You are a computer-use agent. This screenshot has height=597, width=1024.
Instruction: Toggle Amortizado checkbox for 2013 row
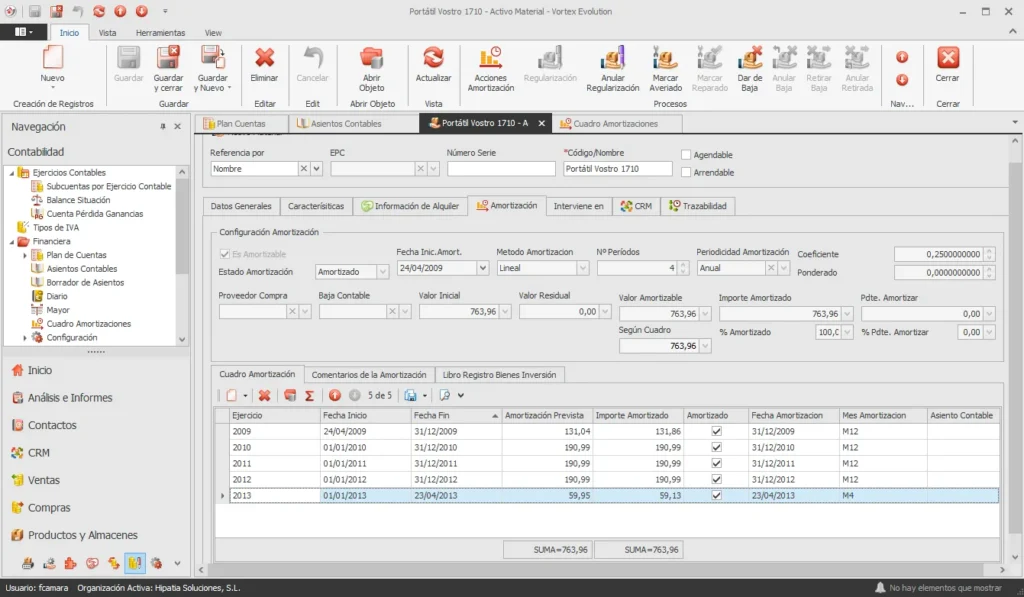tap(716, 495)
